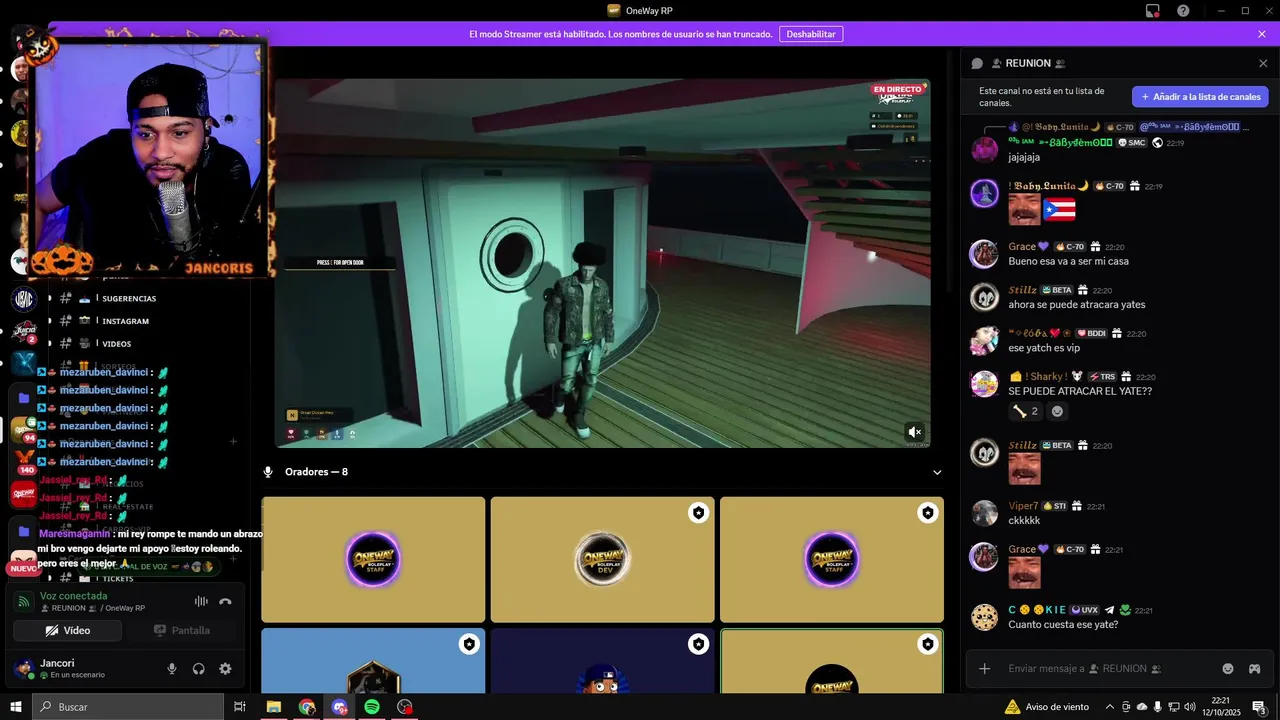
Task: Click the moderator shield on second speaker tile
Action: point(698,513)
